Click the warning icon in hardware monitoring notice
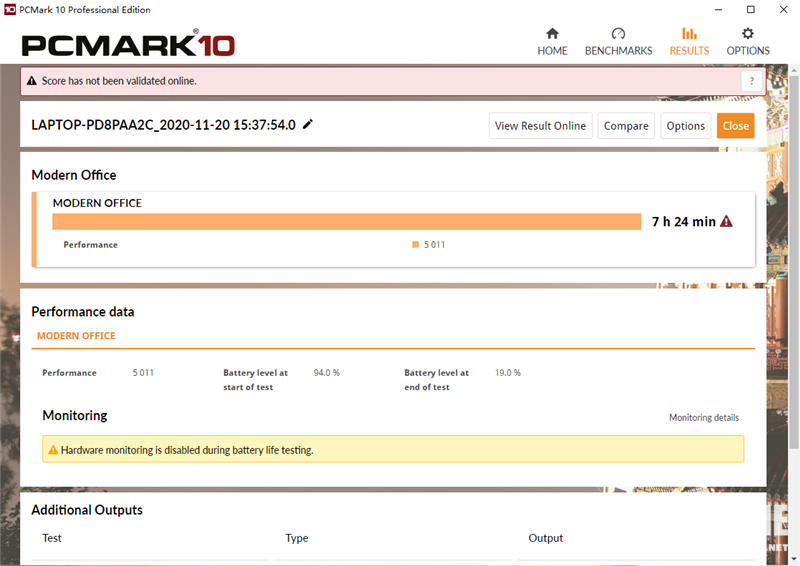Image resolution: width=800 pixels, height=566 pixels. tap(53, 450)
